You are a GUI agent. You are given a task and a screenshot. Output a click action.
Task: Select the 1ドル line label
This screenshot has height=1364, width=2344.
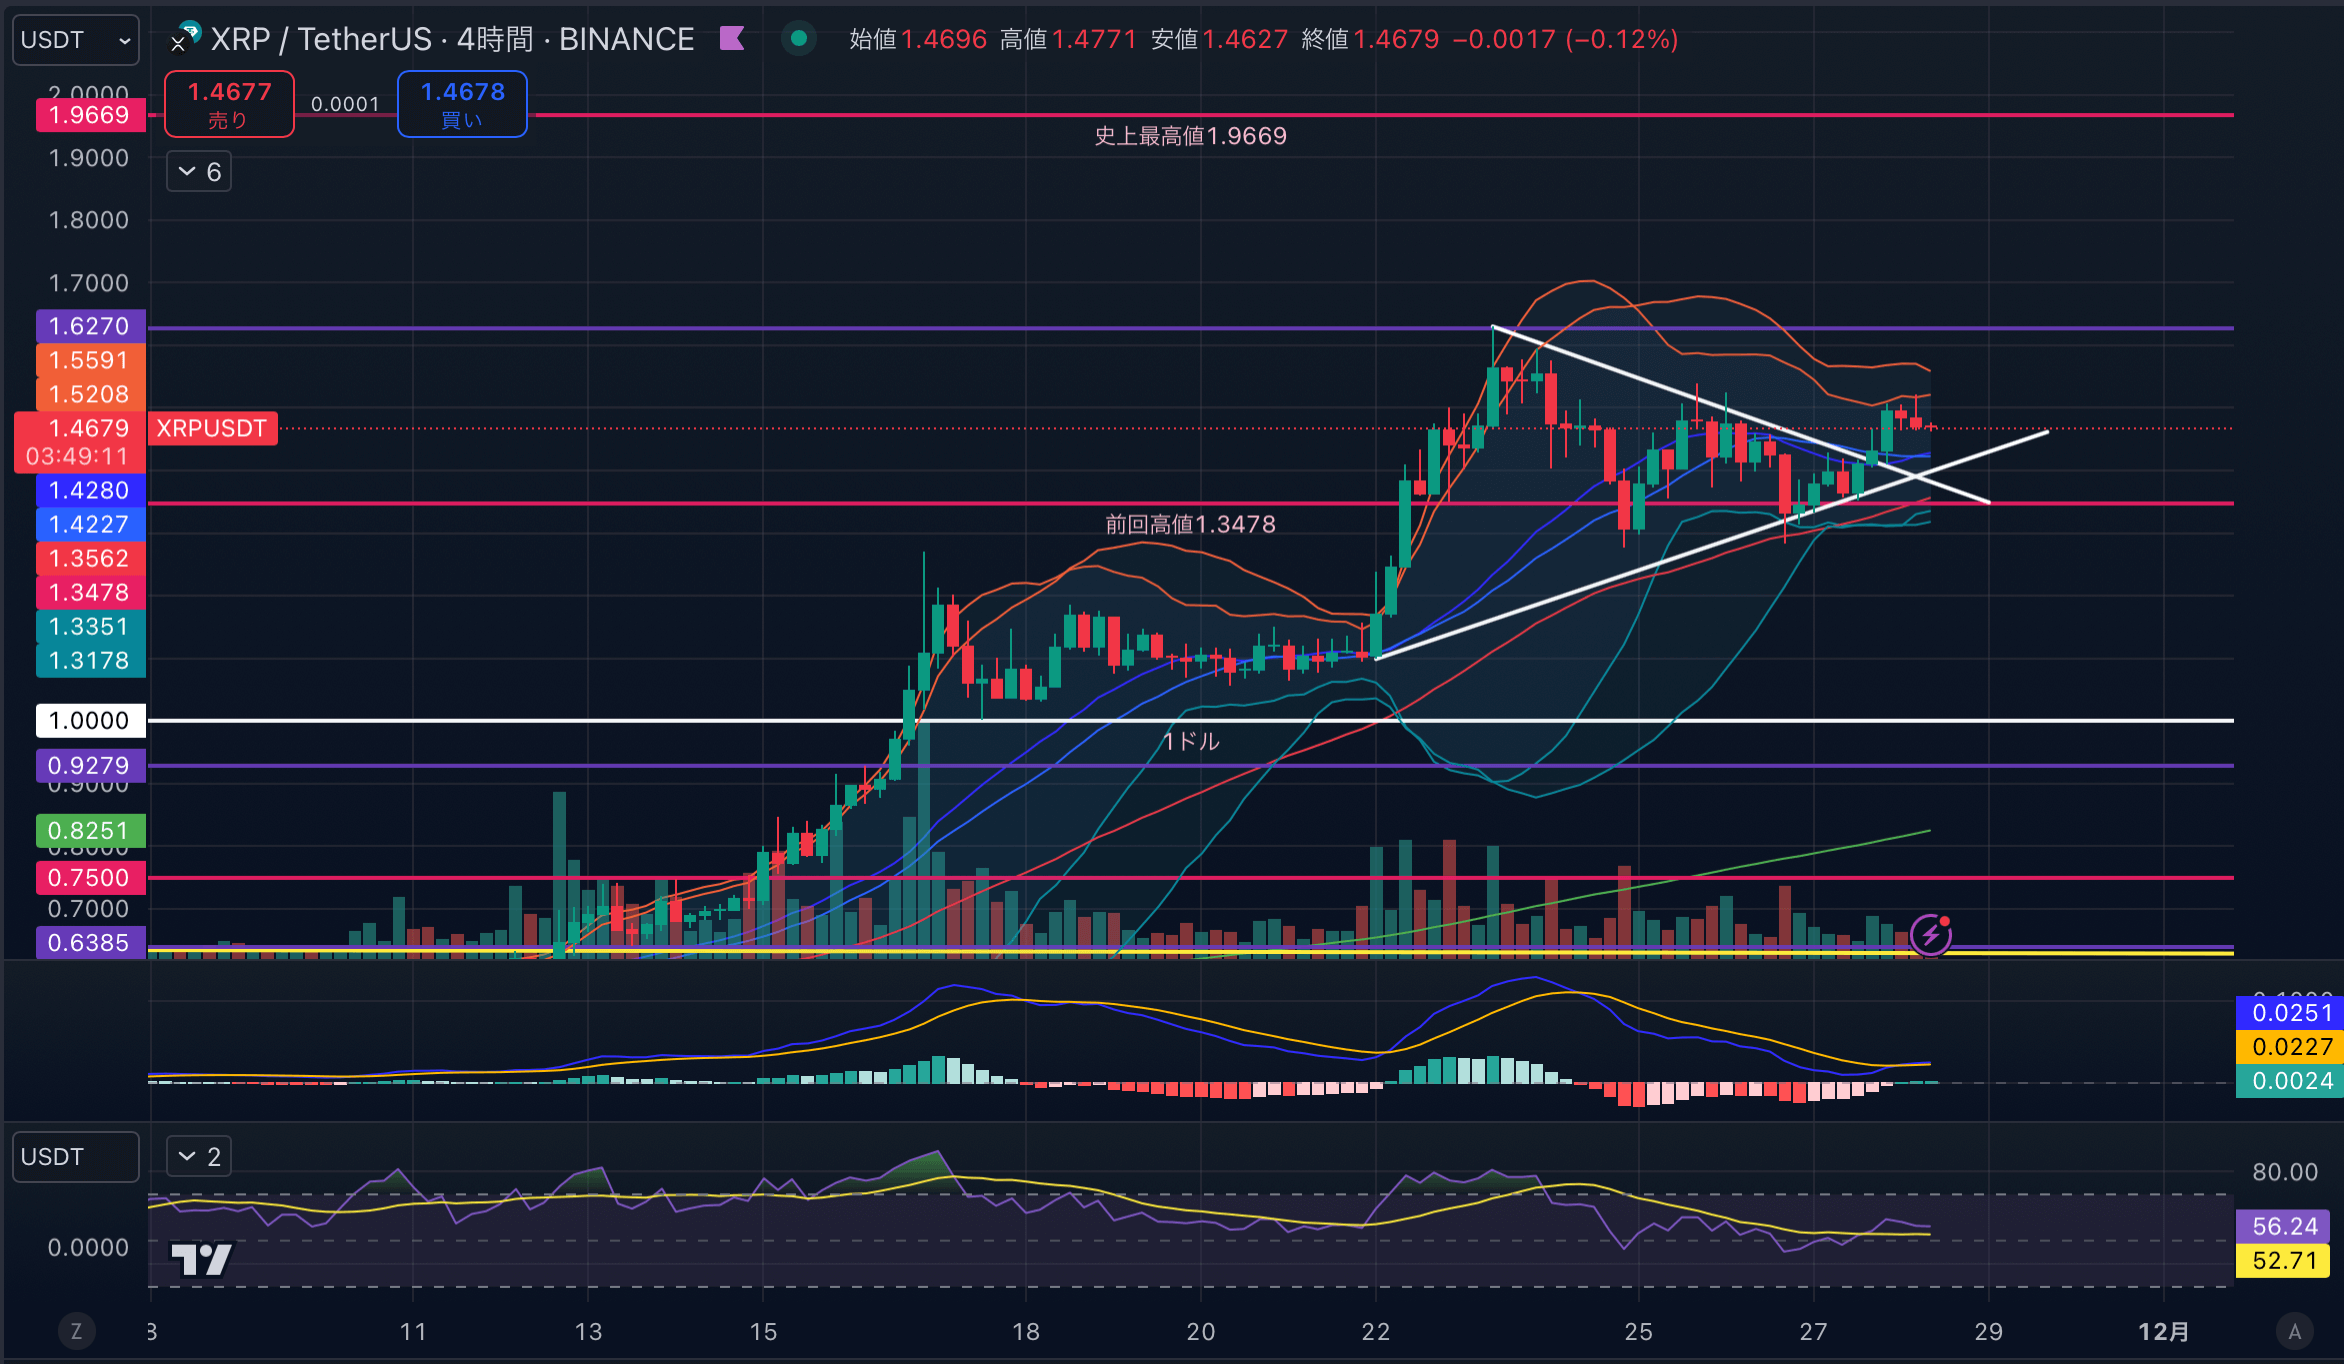pyautogui.click(x=1191, y=741)
